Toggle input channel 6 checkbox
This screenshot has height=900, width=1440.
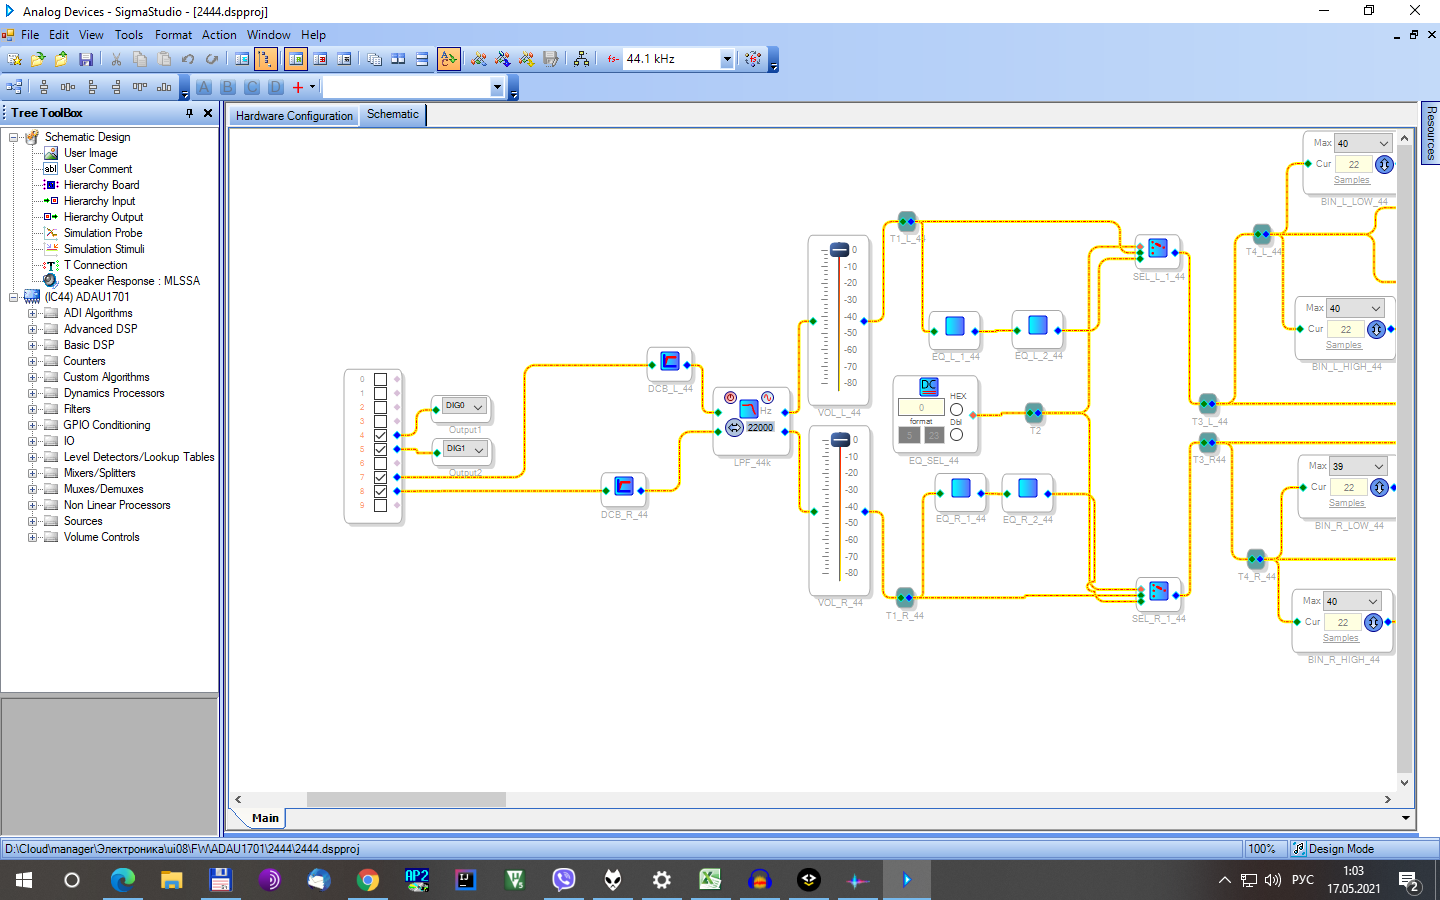click(380, 463)
